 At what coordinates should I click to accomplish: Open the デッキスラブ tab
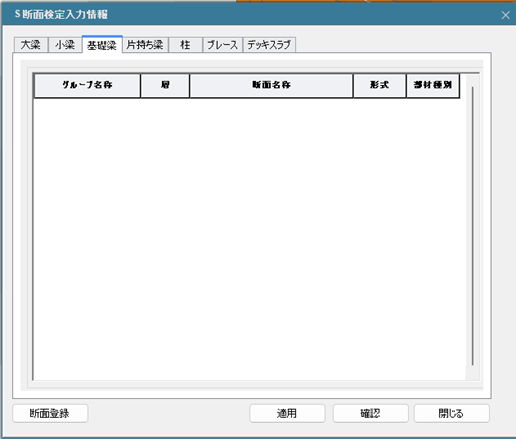[269, 45]
